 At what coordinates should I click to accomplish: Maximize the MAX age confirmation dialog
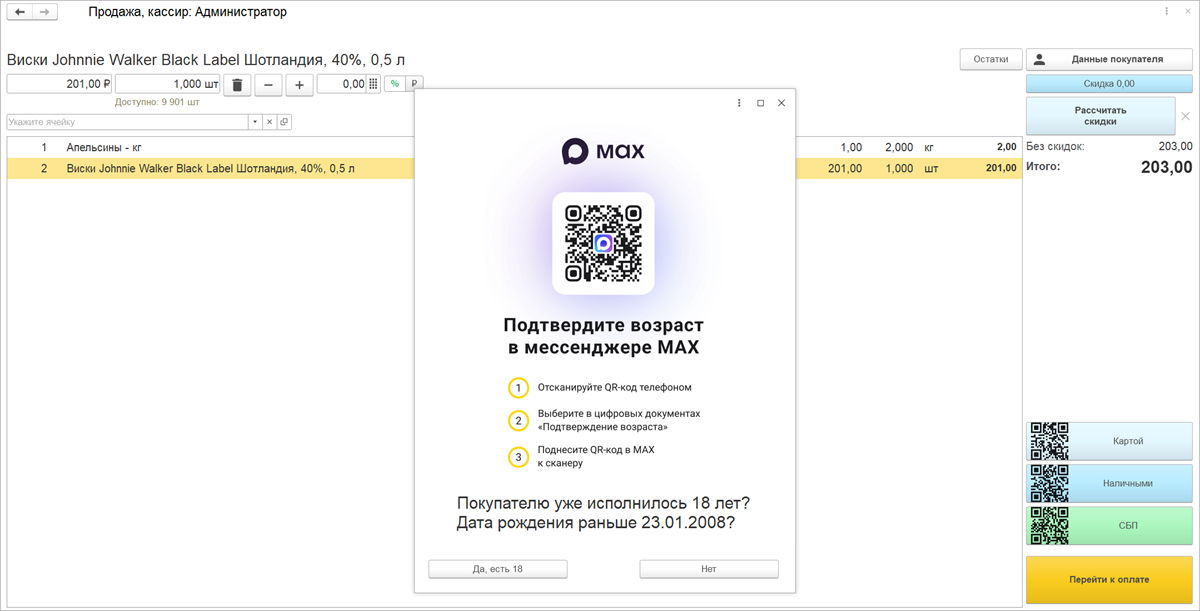(761, 103)
